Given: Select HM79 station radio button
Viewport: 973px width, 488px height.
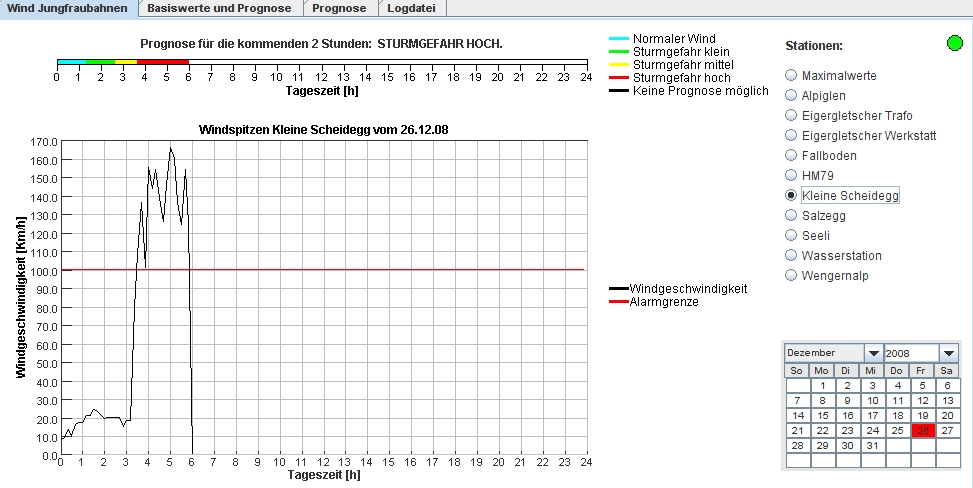Looking at the screenshot, I should 792,175.
